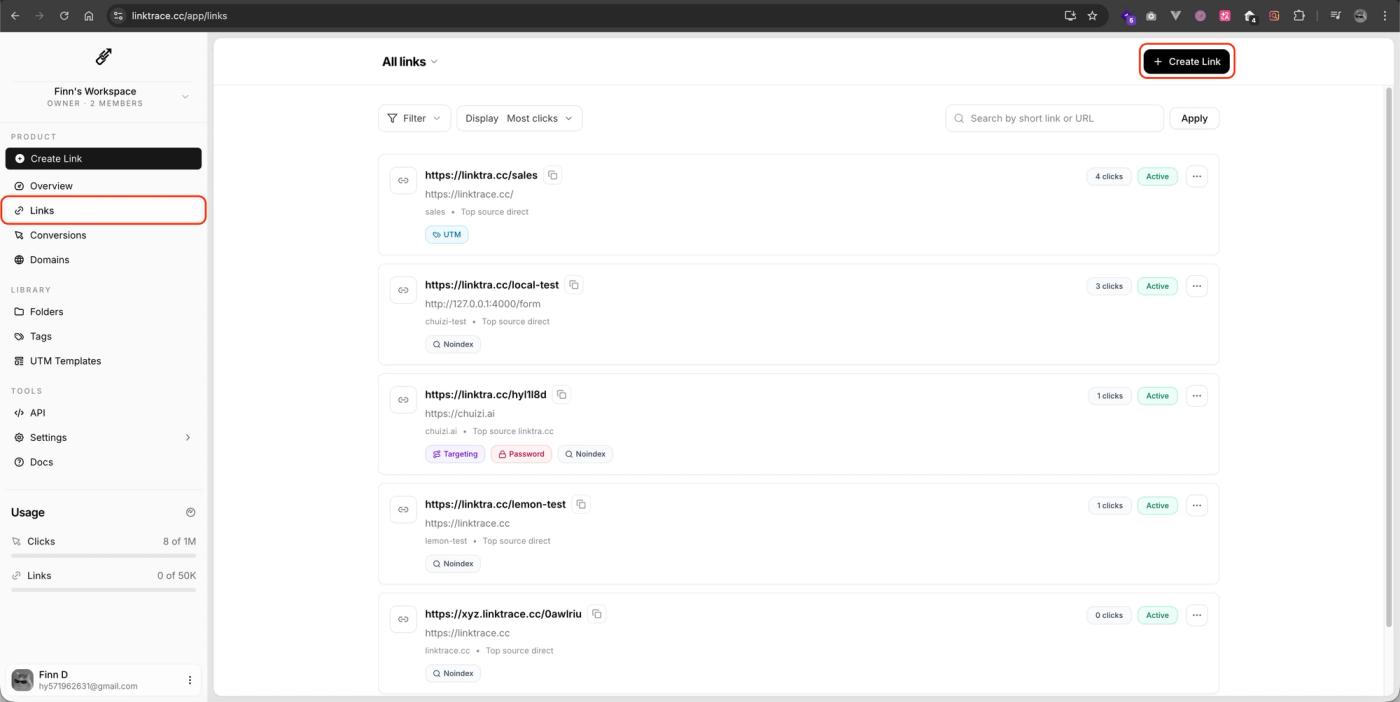This screenshot has width=1400, height=702.
Task: Bookmark this page with the star icon
Action: pos(1092,16)
